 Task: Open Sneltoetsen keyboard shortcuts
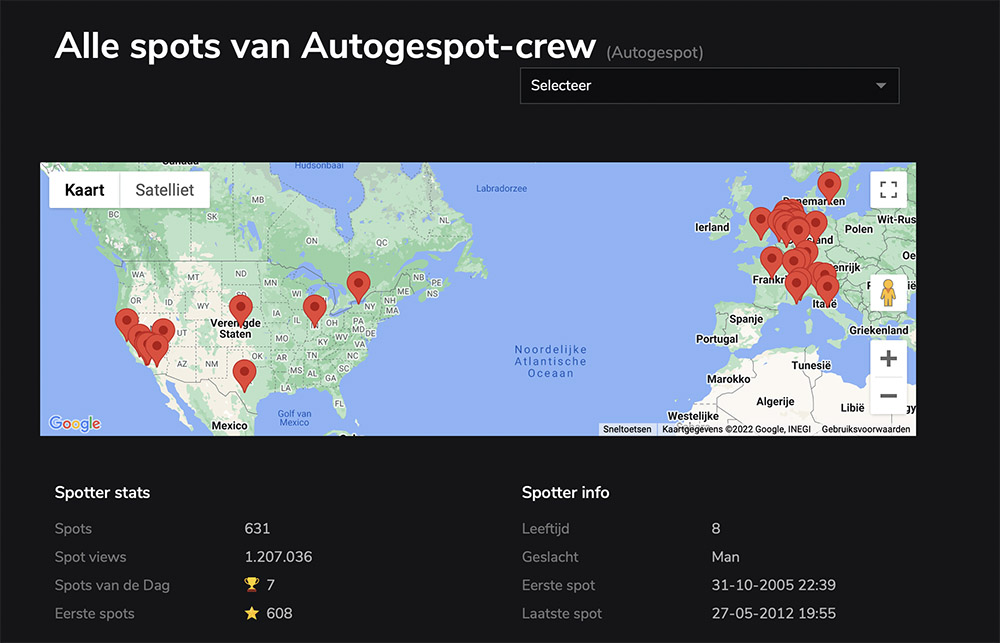click(627, 429)
